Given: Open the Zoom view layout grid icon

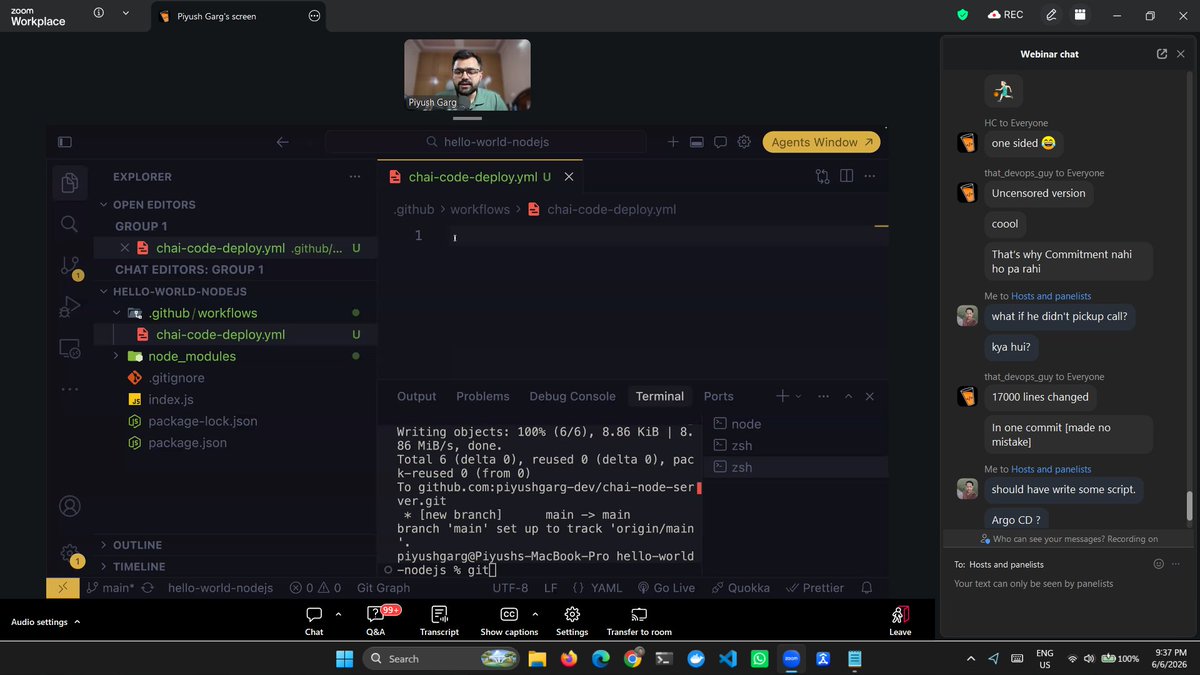Looking at the screenshot, I should [1080, 15].
